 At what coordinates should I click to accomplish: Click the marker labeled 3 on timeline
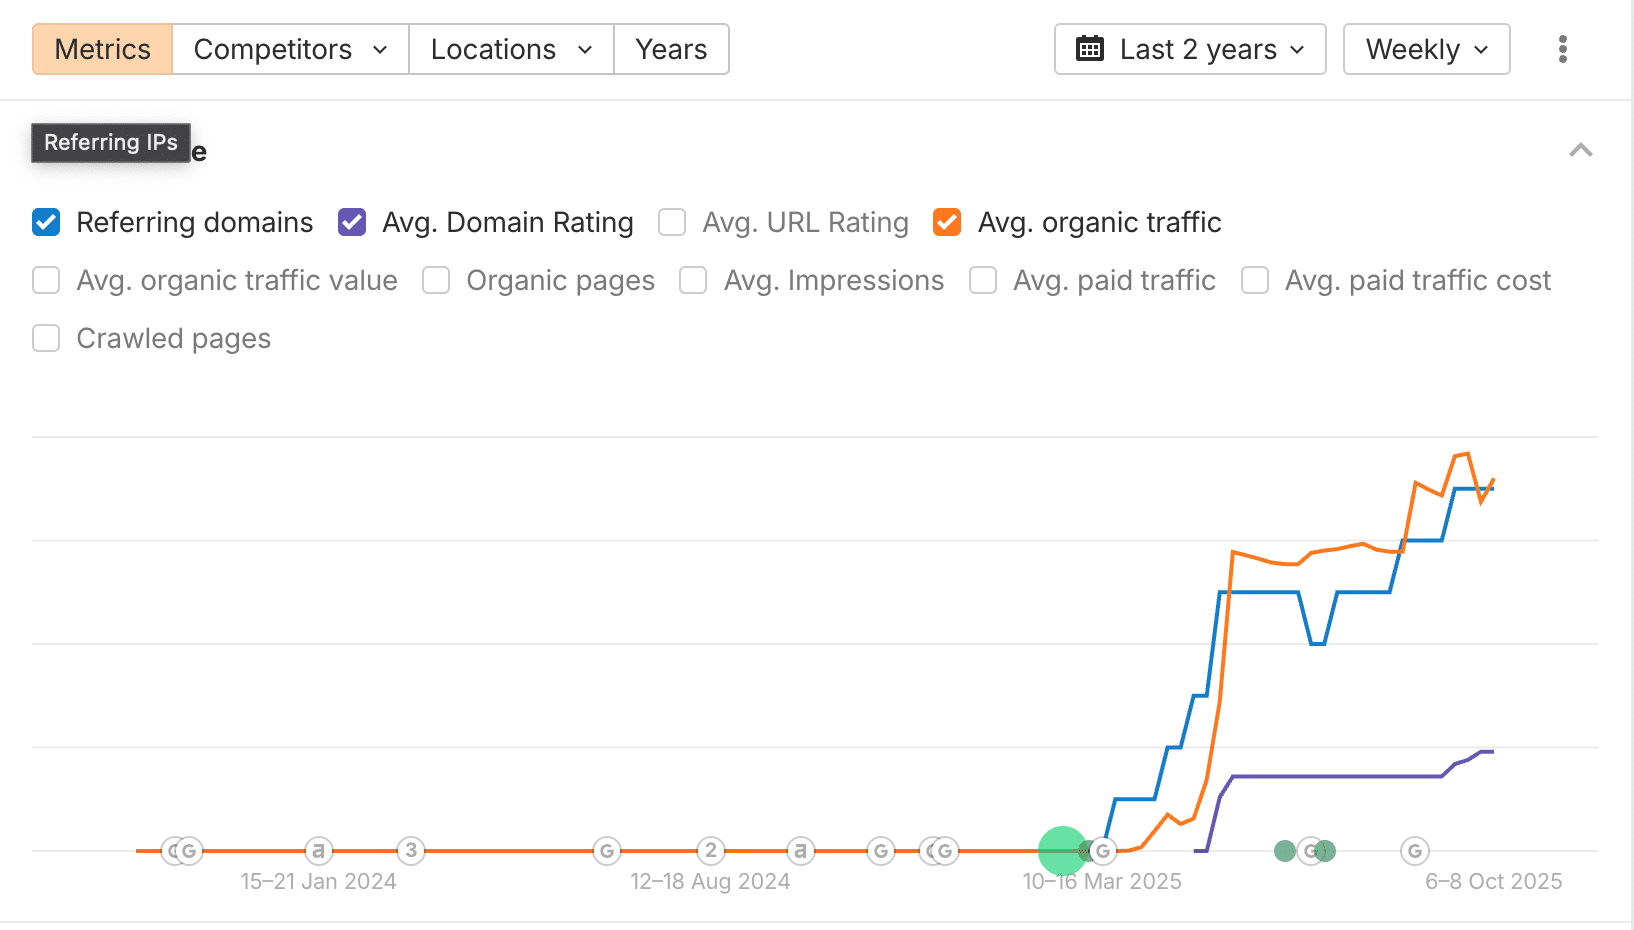click(411, 851)
